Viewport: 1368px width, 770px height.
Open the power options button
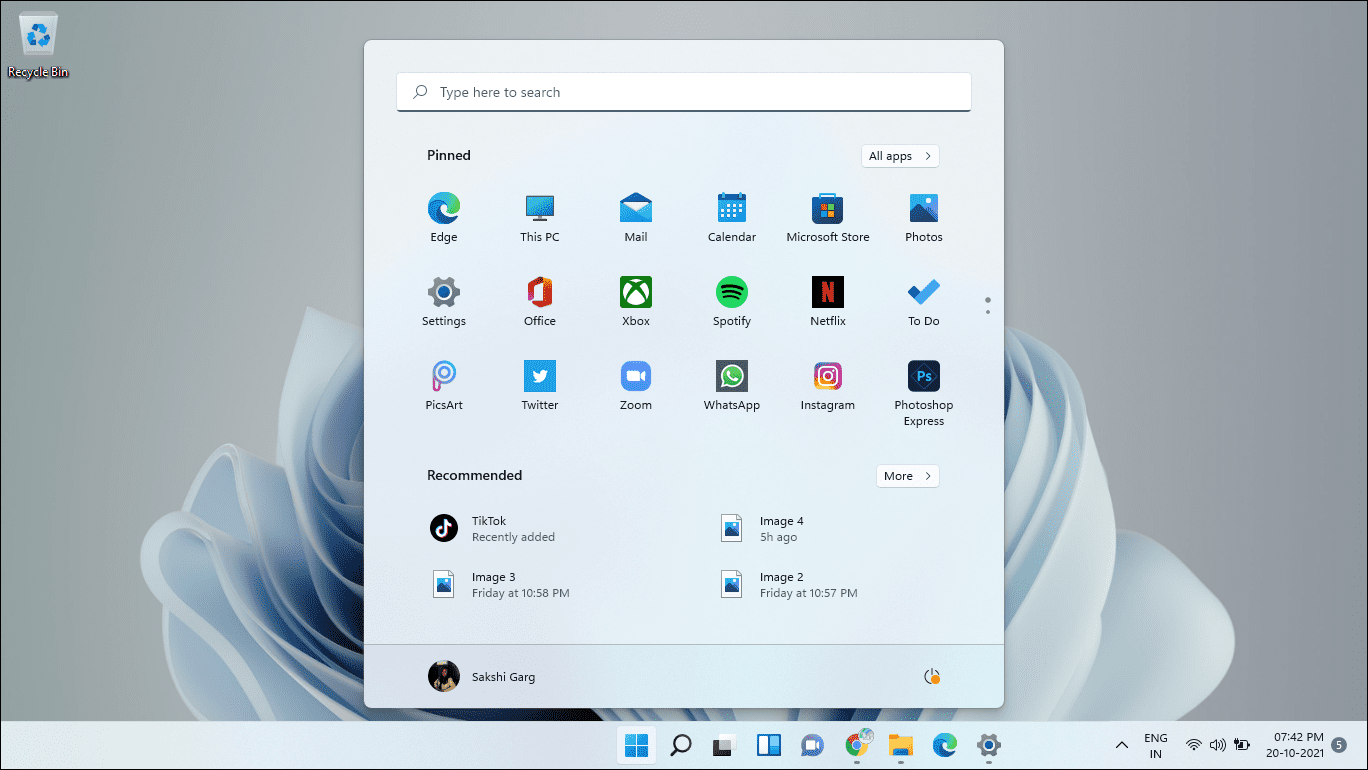[932, 676]
